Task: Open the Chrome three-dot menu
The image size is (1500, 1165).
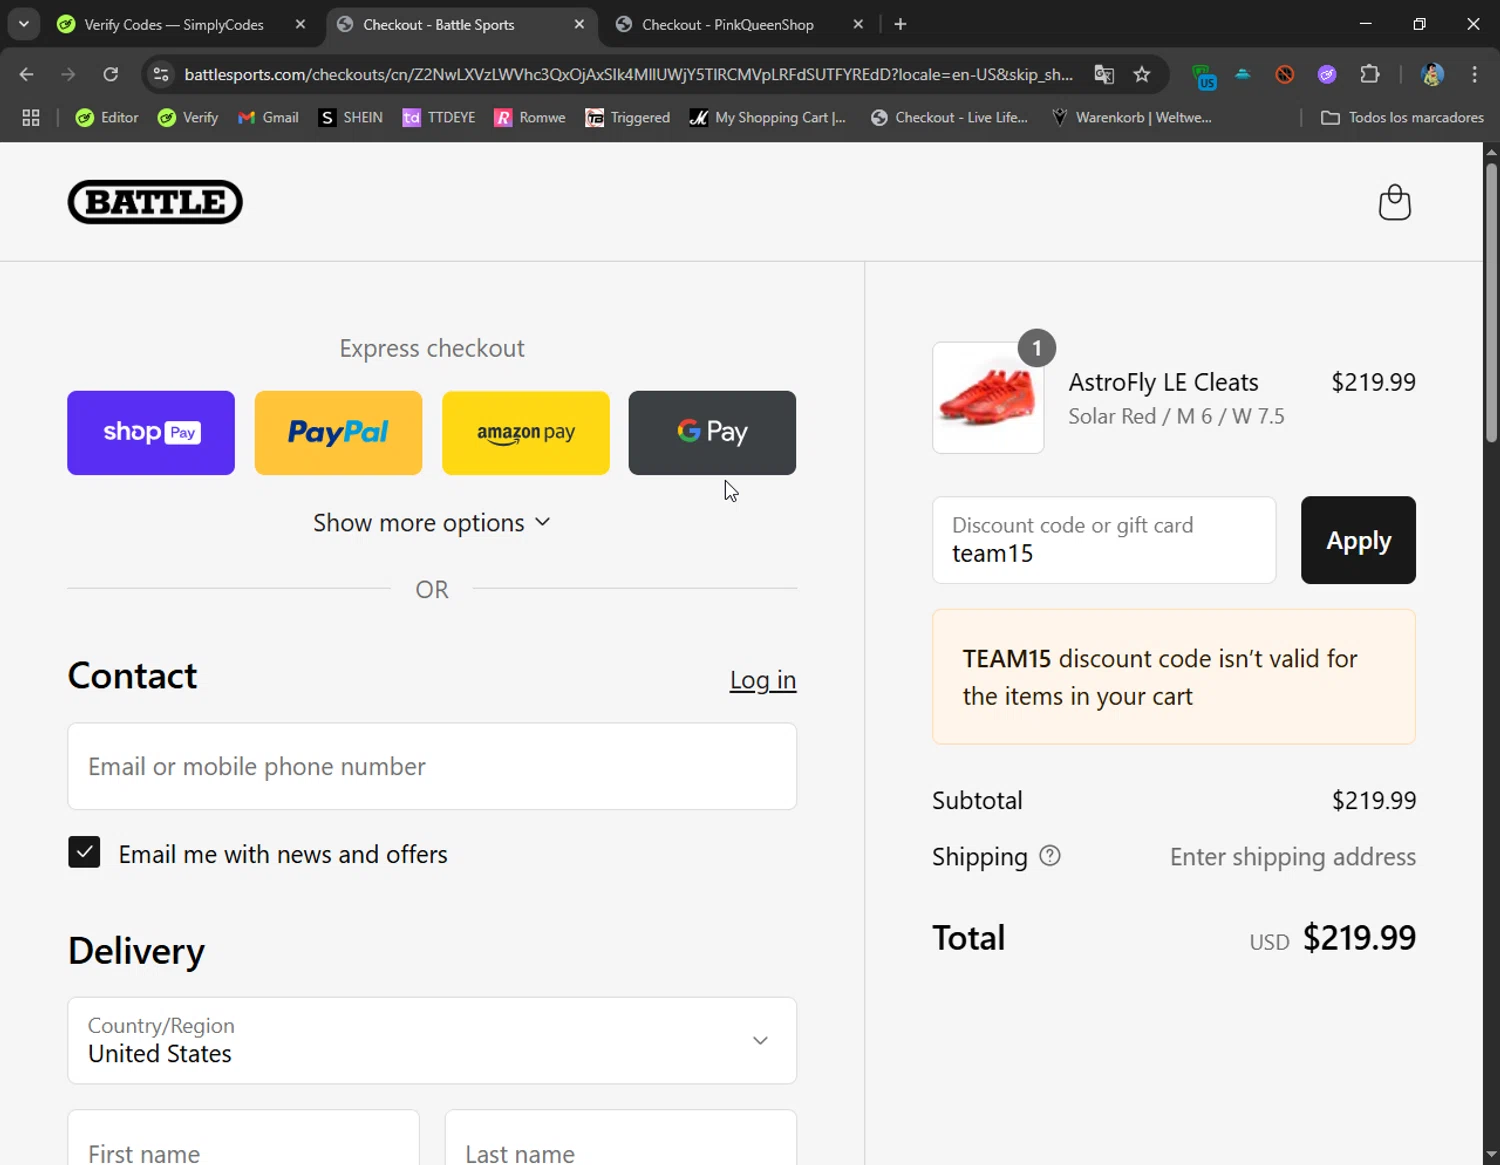Action: (1474, 74)
